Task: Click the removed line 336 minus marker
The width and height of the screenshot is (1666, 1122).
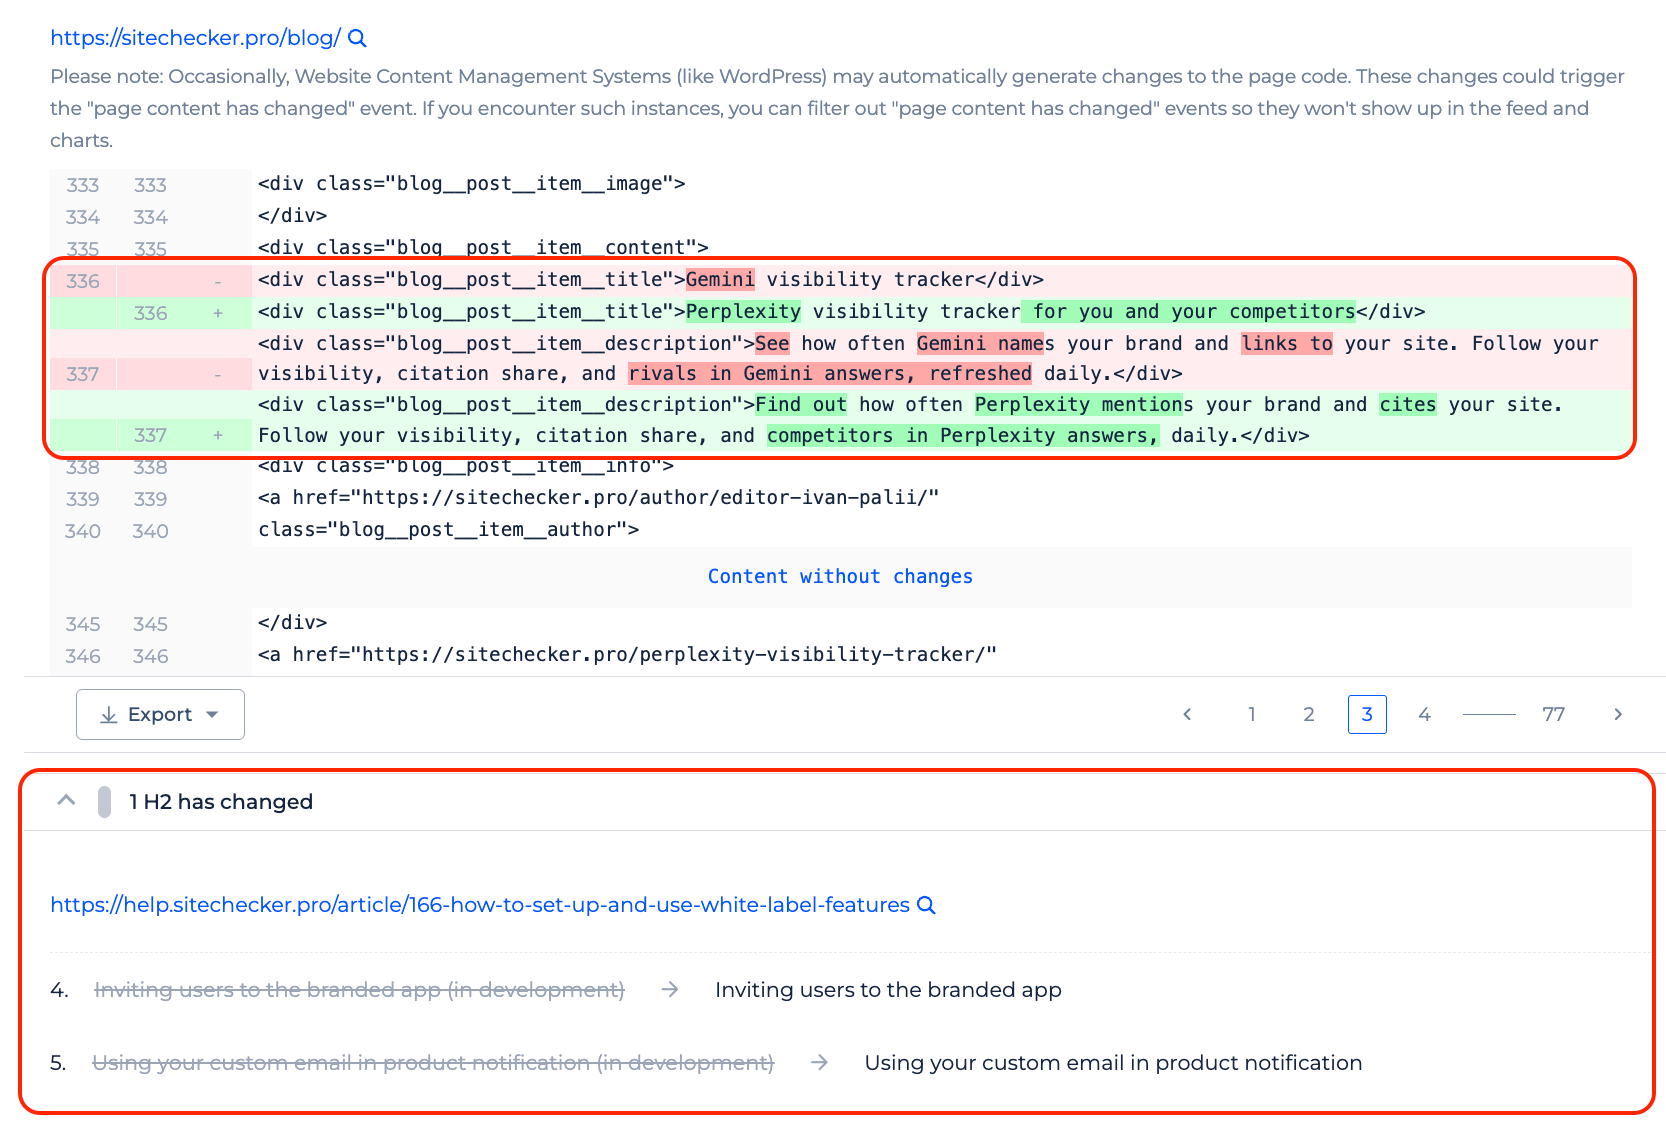Action: [217, 281]
